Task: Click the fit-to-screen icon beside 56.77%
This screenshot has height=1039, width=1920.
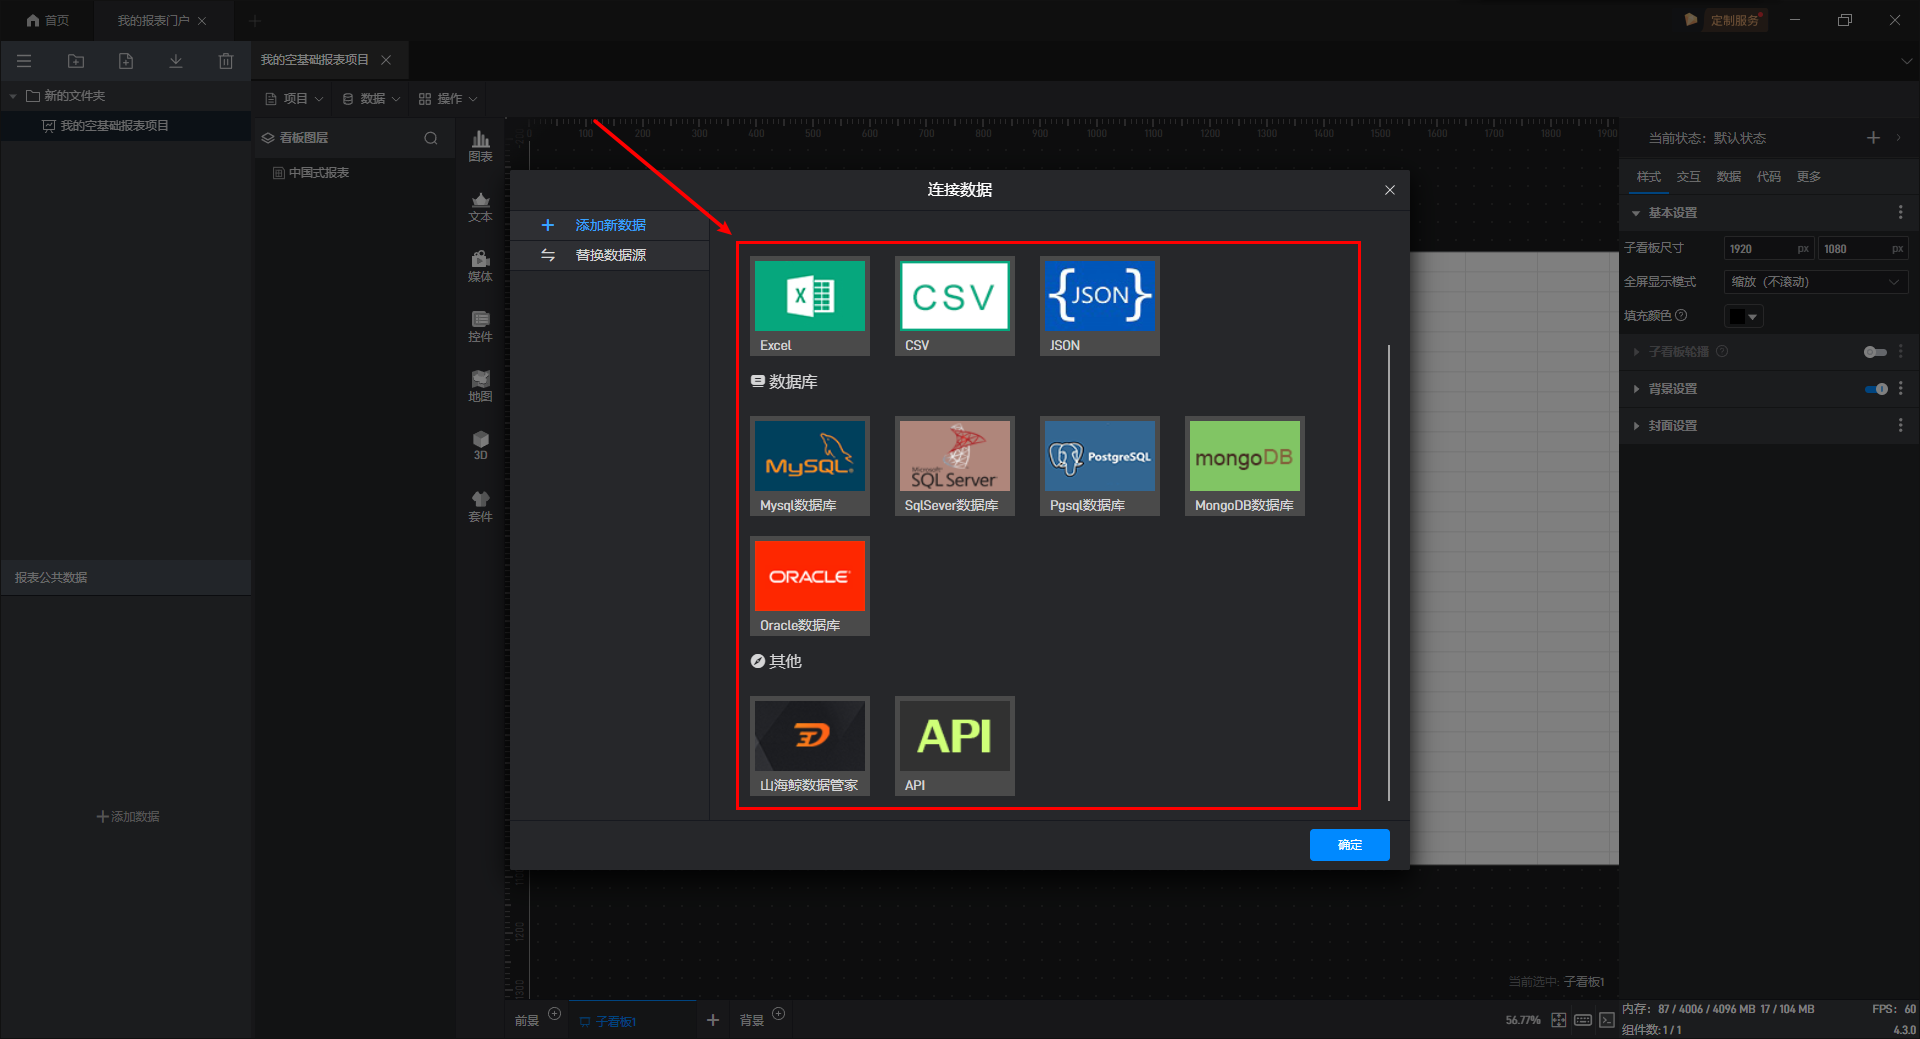Action: tap(1559, 1020)
